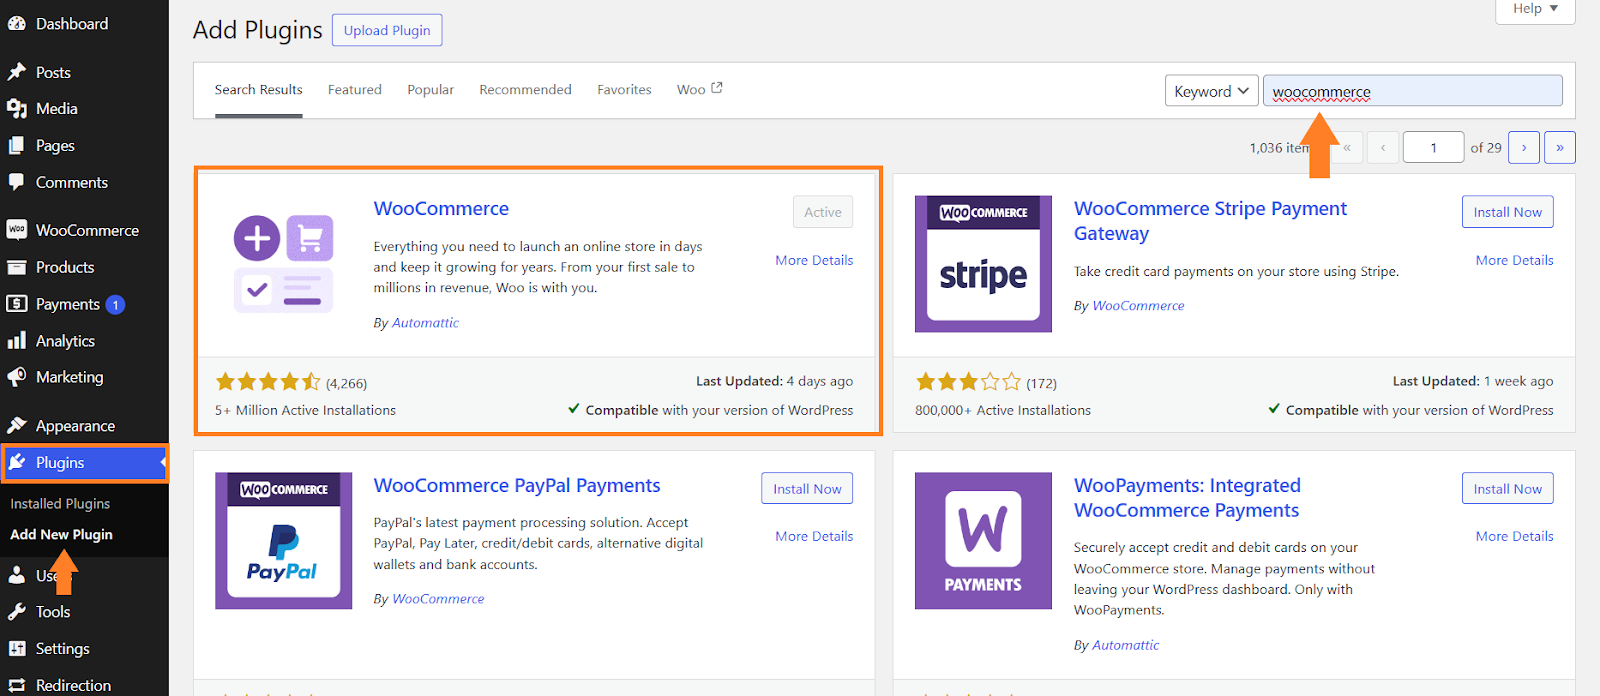
Task: Click the WooCommerce star rating
Action: click(268, 382)
